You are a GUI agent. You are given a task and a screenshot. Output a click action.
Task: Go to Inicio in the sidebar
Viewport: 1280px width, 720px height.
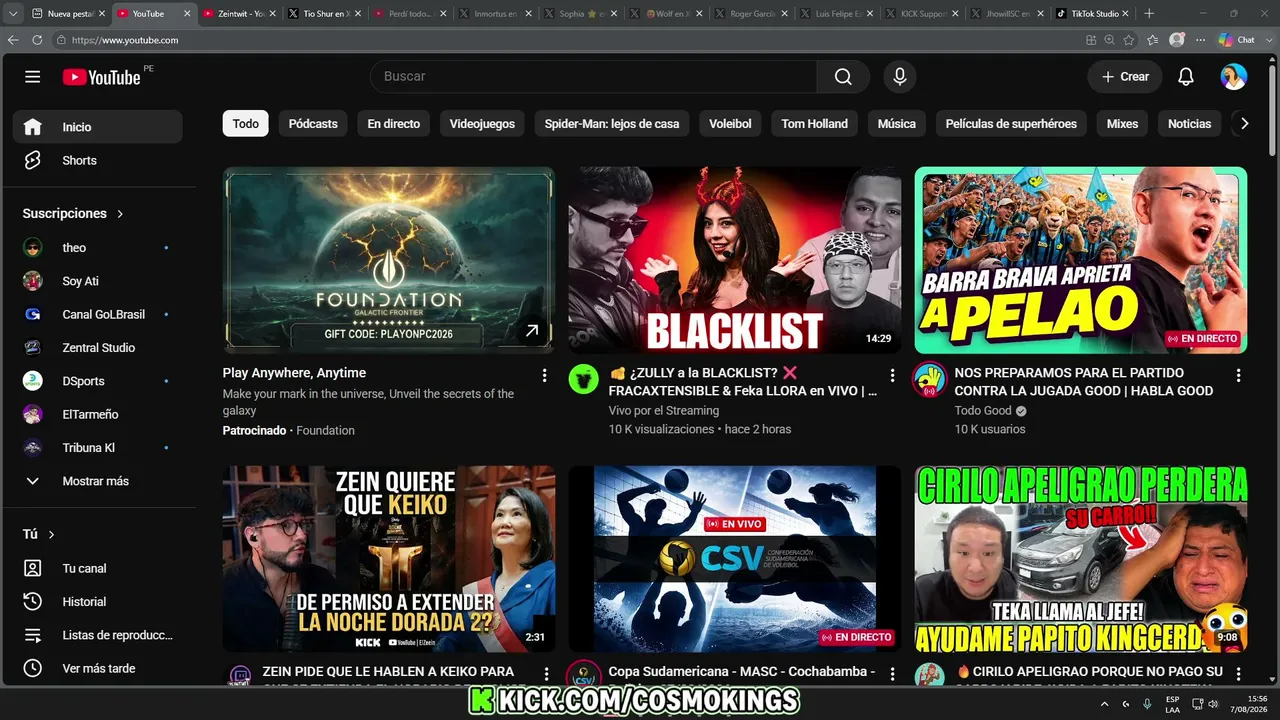[x=98, y=127]
